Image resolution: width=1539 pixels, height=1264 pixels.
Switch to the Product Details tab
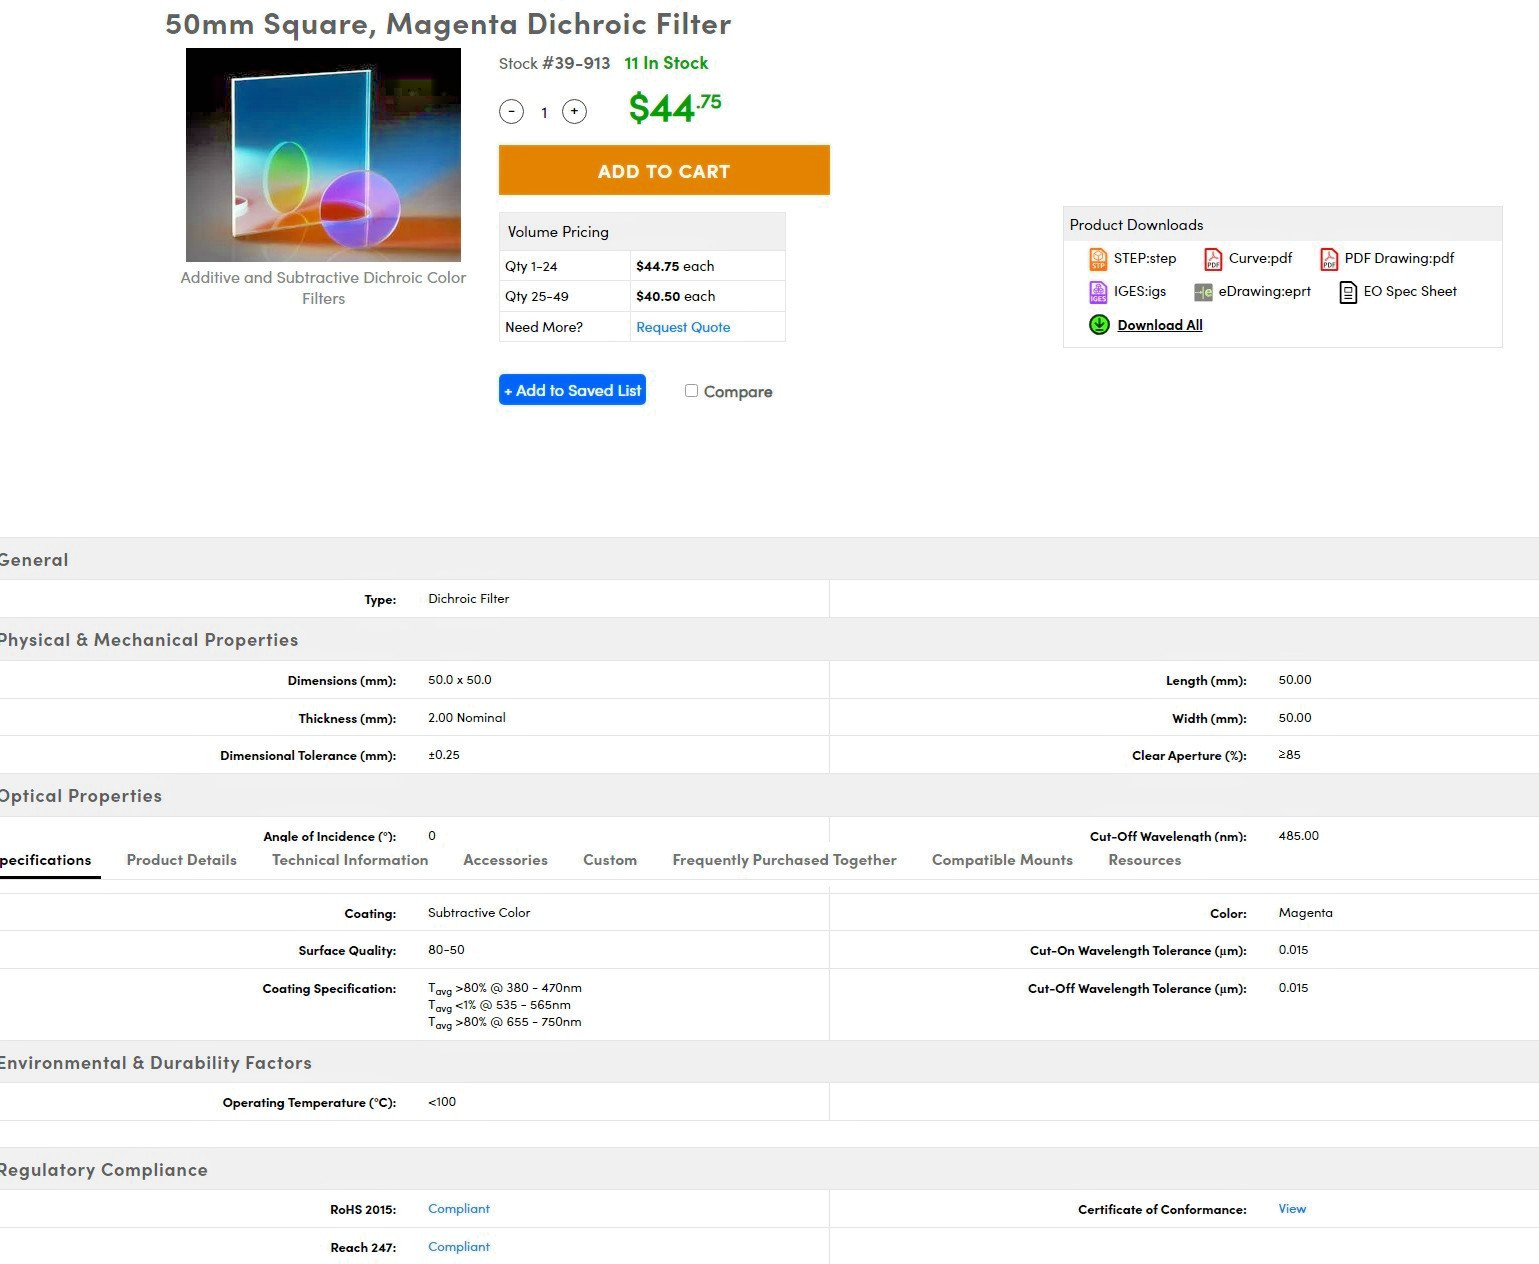(181, 860)
